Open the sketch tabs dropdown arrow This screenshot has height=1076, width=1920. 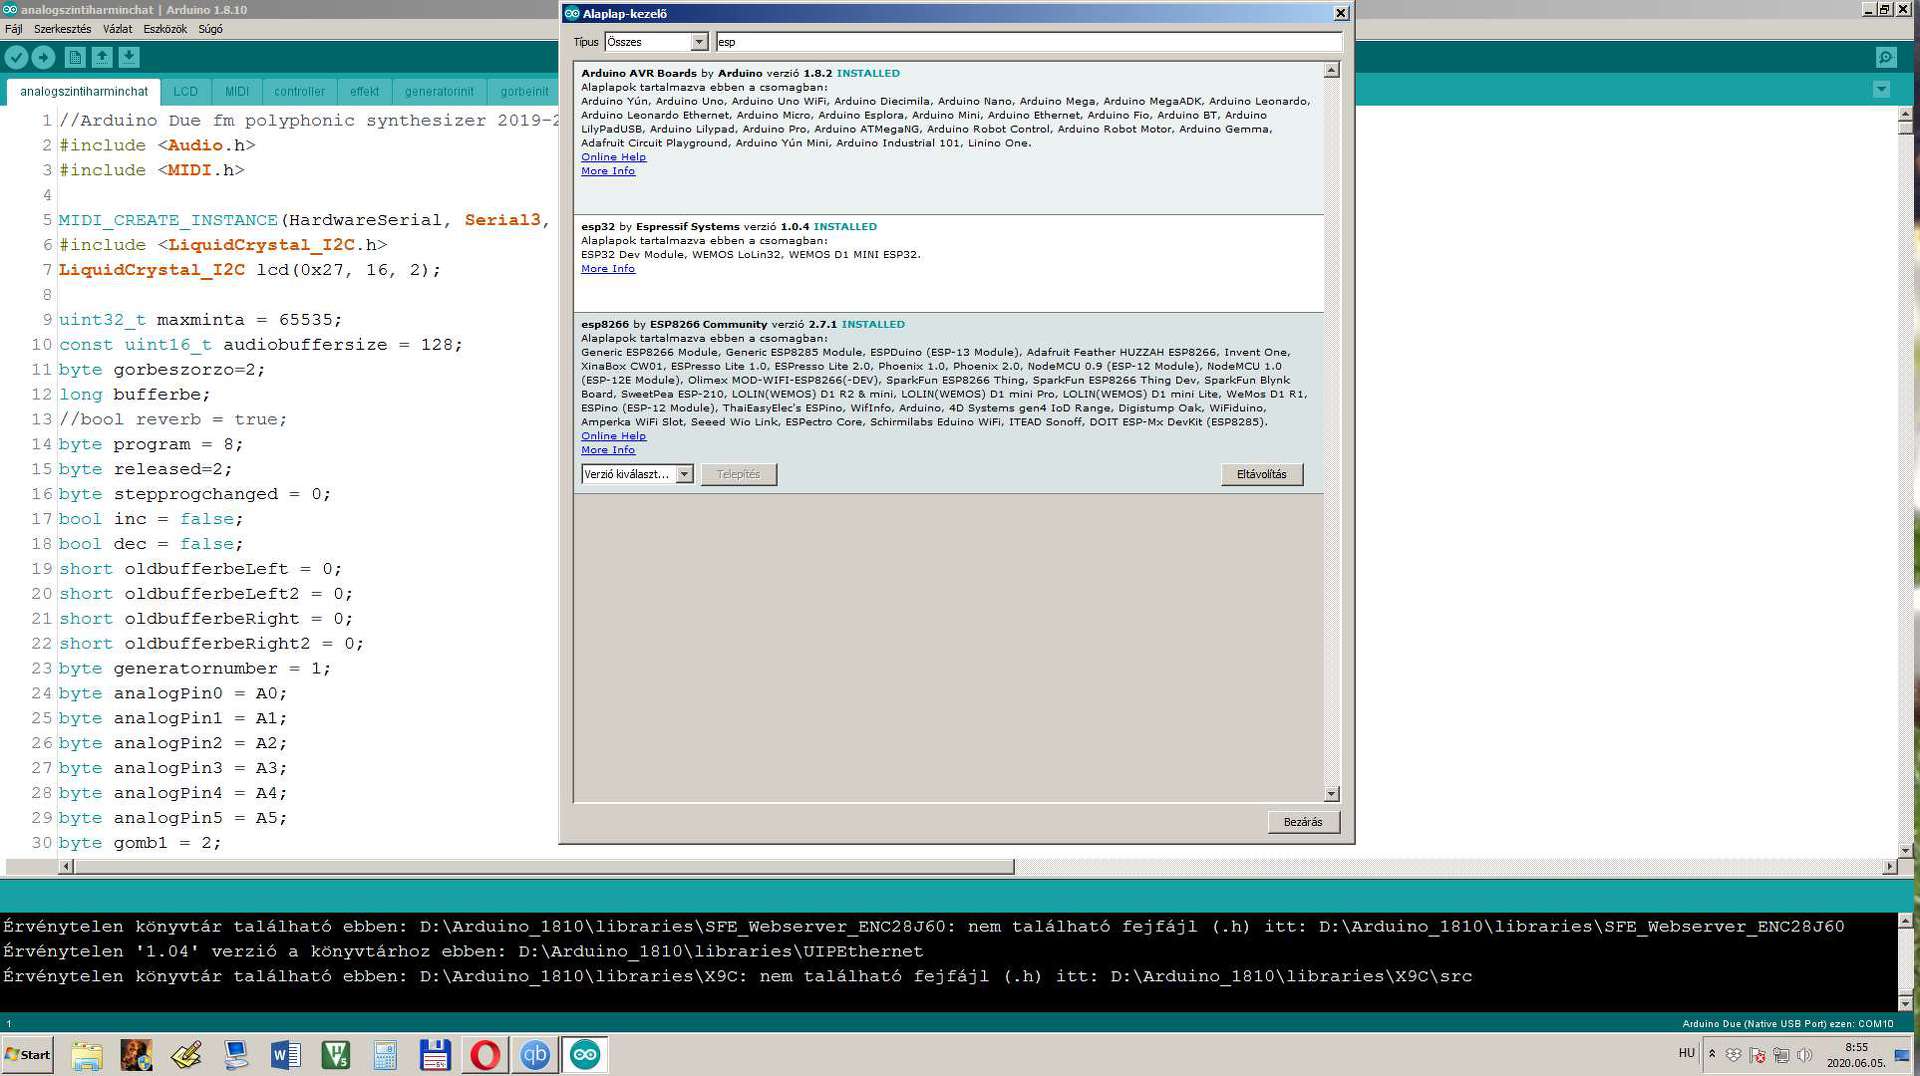click(1881, 90)
